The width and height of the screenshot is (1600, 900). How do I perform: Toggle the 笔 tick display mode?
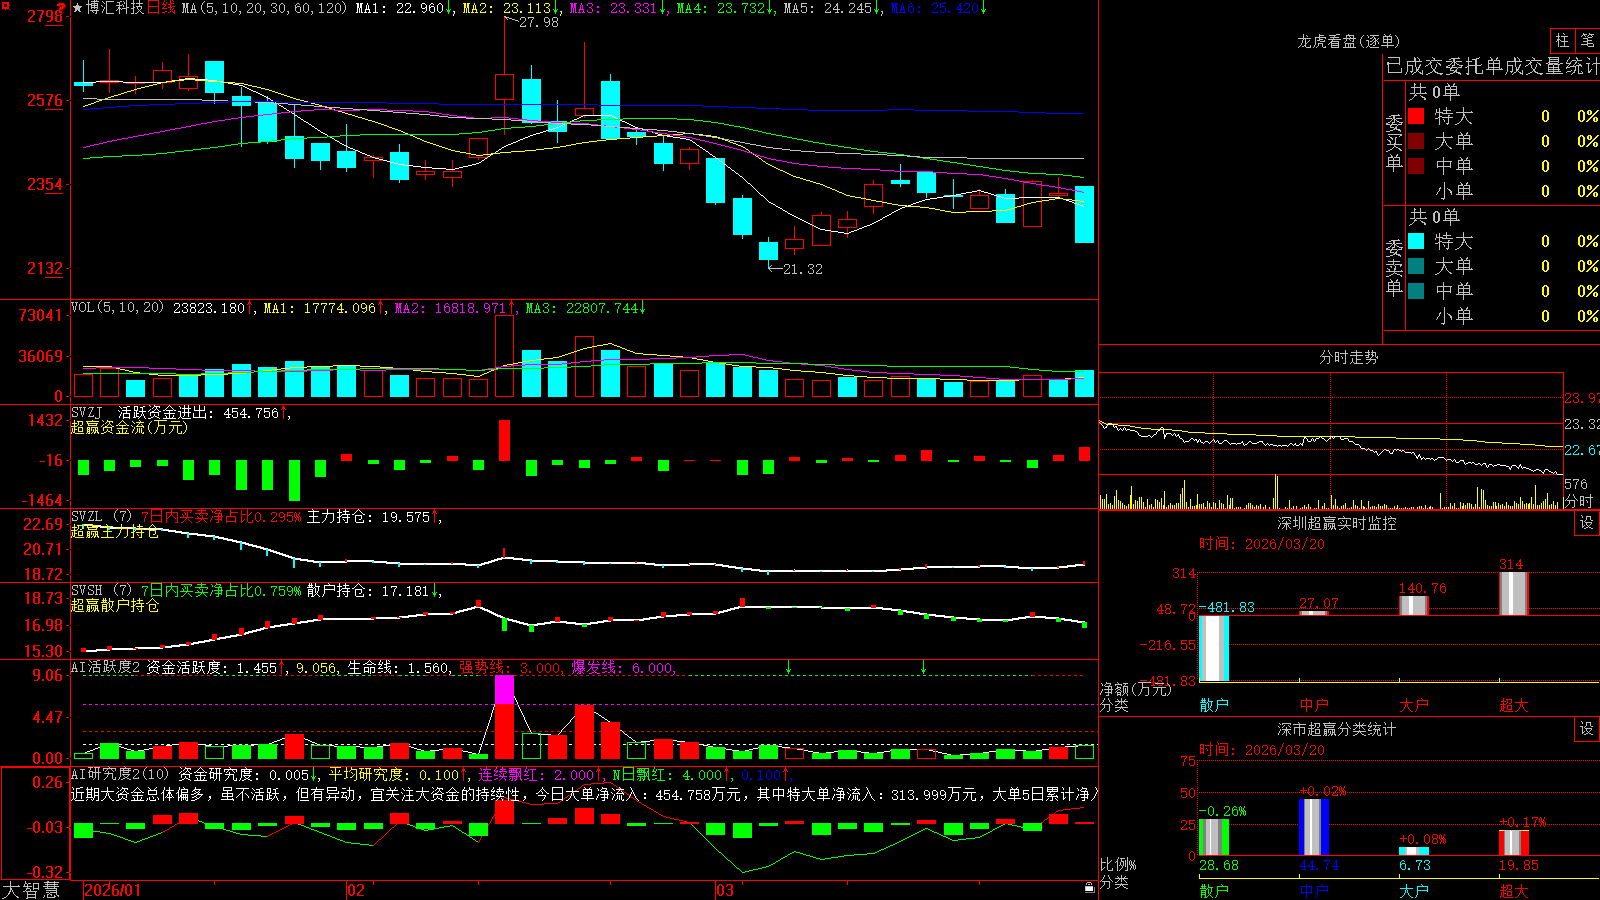click(1587, 40)
